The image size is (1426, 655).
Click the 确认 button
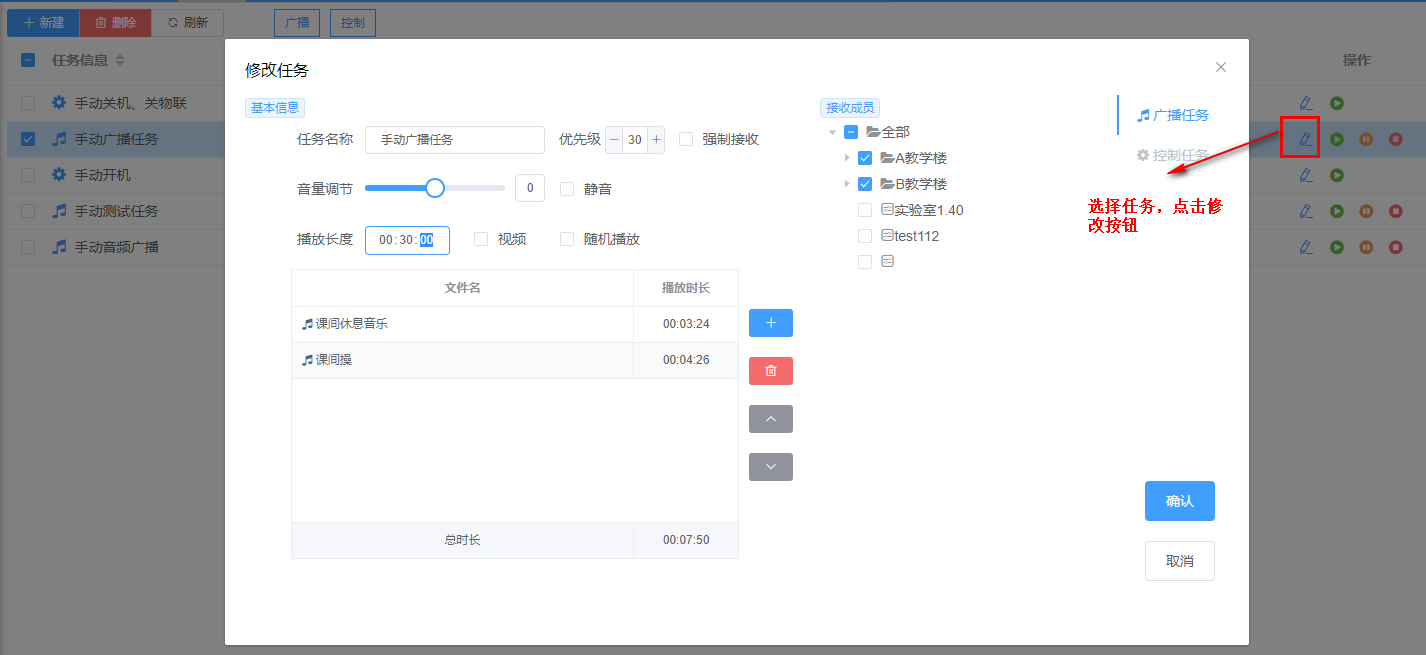click(1179, 501)
